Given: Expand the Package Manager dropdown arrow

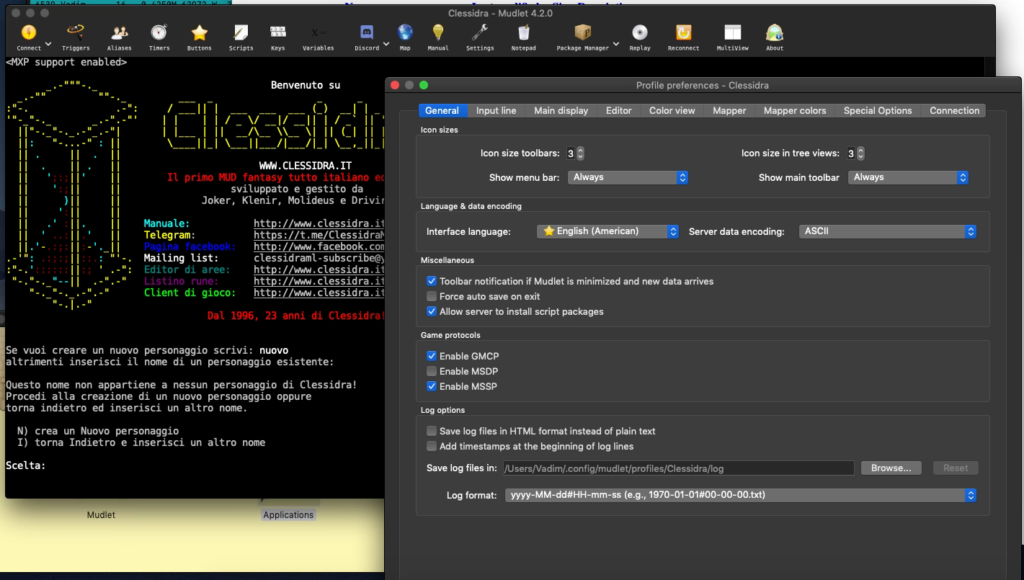Looking at the screenshot, I should click(x=616, y=44).
